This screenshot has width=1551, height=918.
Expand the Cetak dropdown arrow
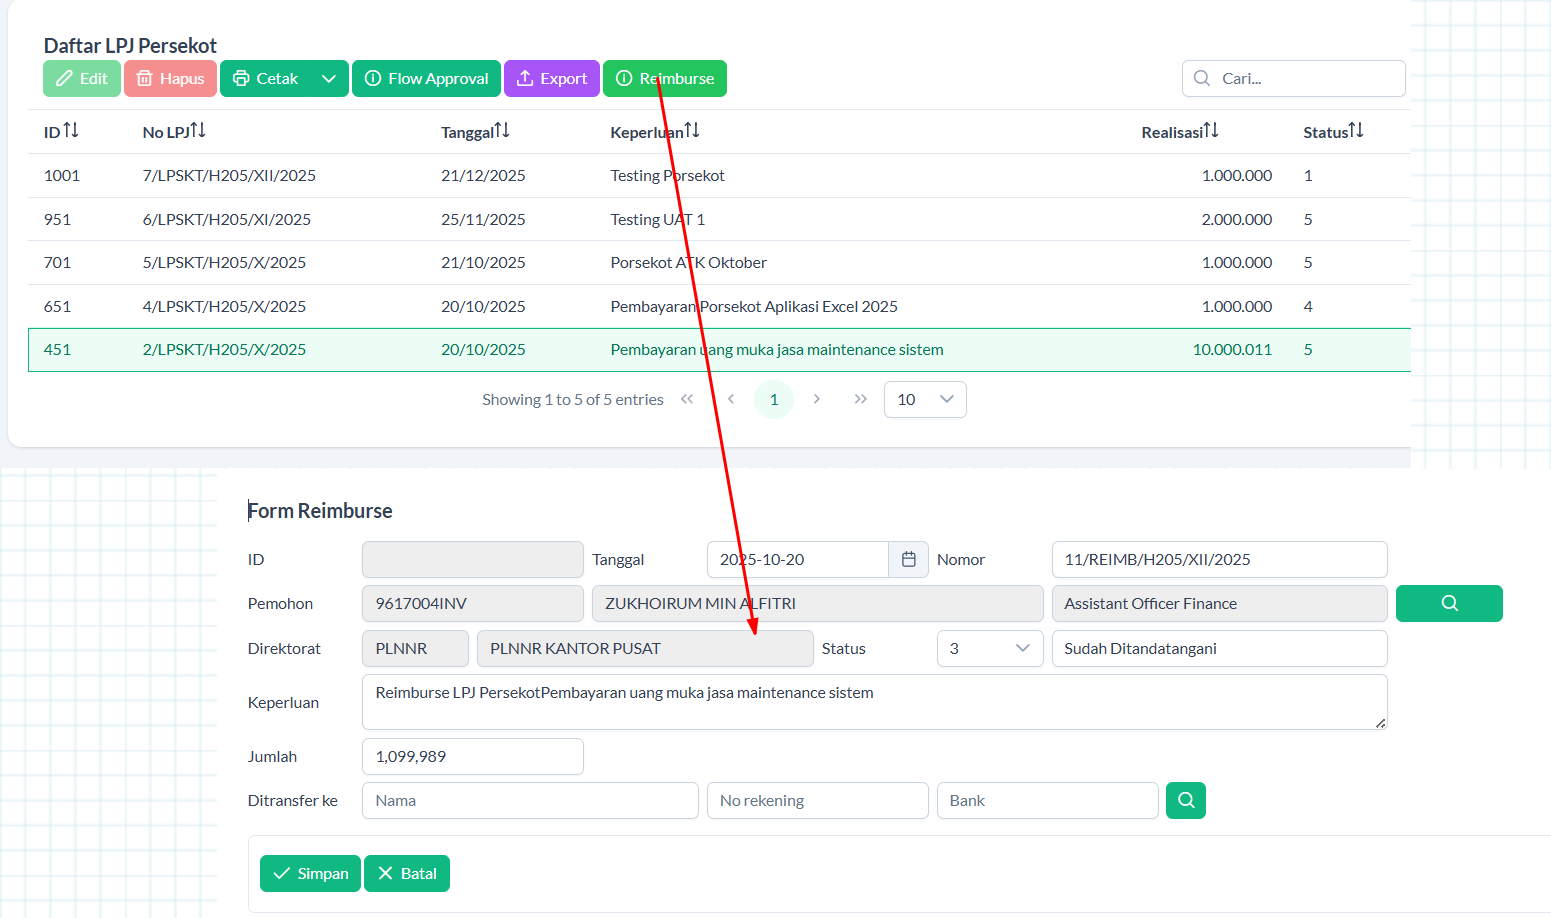point(329,79)
